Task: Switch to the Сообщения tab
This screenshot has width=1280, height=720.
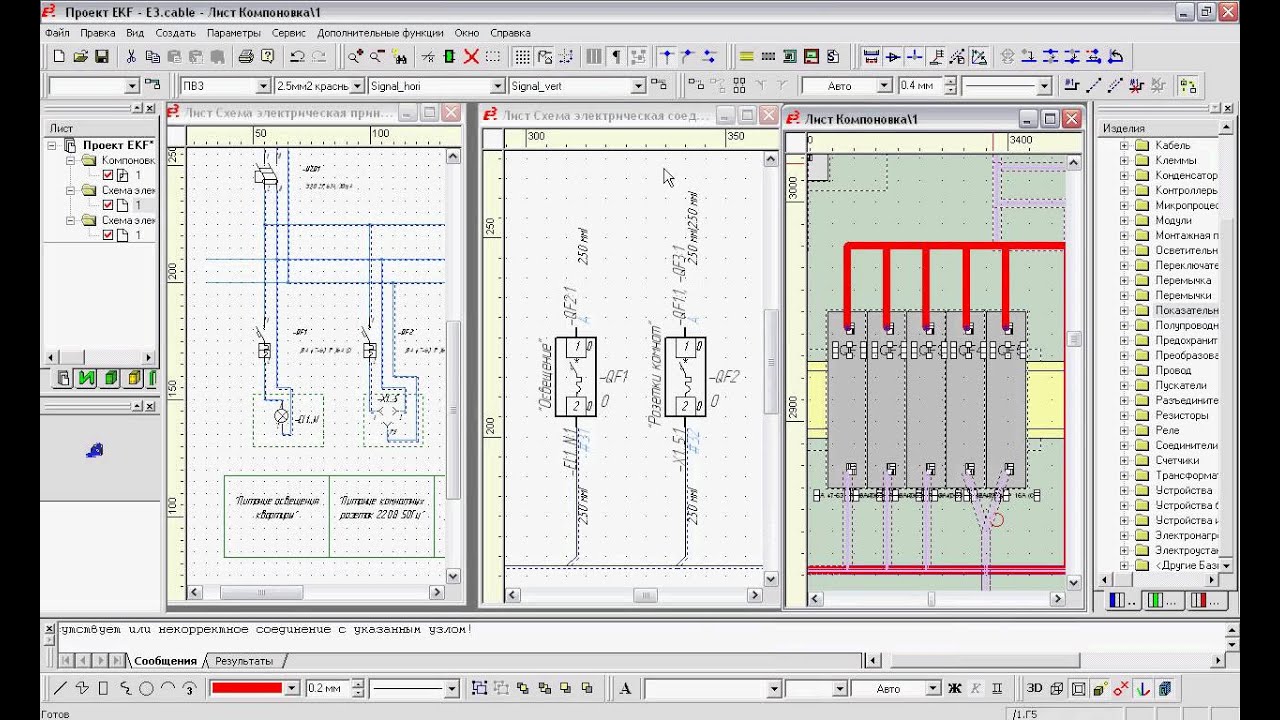Action: [x=165, y=661]
